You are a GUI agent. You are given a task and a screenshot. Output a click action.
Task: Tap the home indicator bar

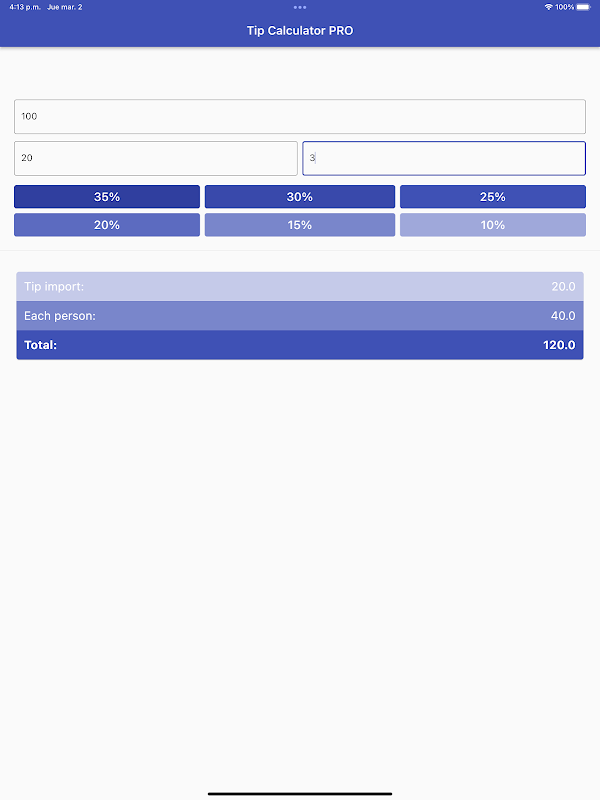tap(299, 794)
